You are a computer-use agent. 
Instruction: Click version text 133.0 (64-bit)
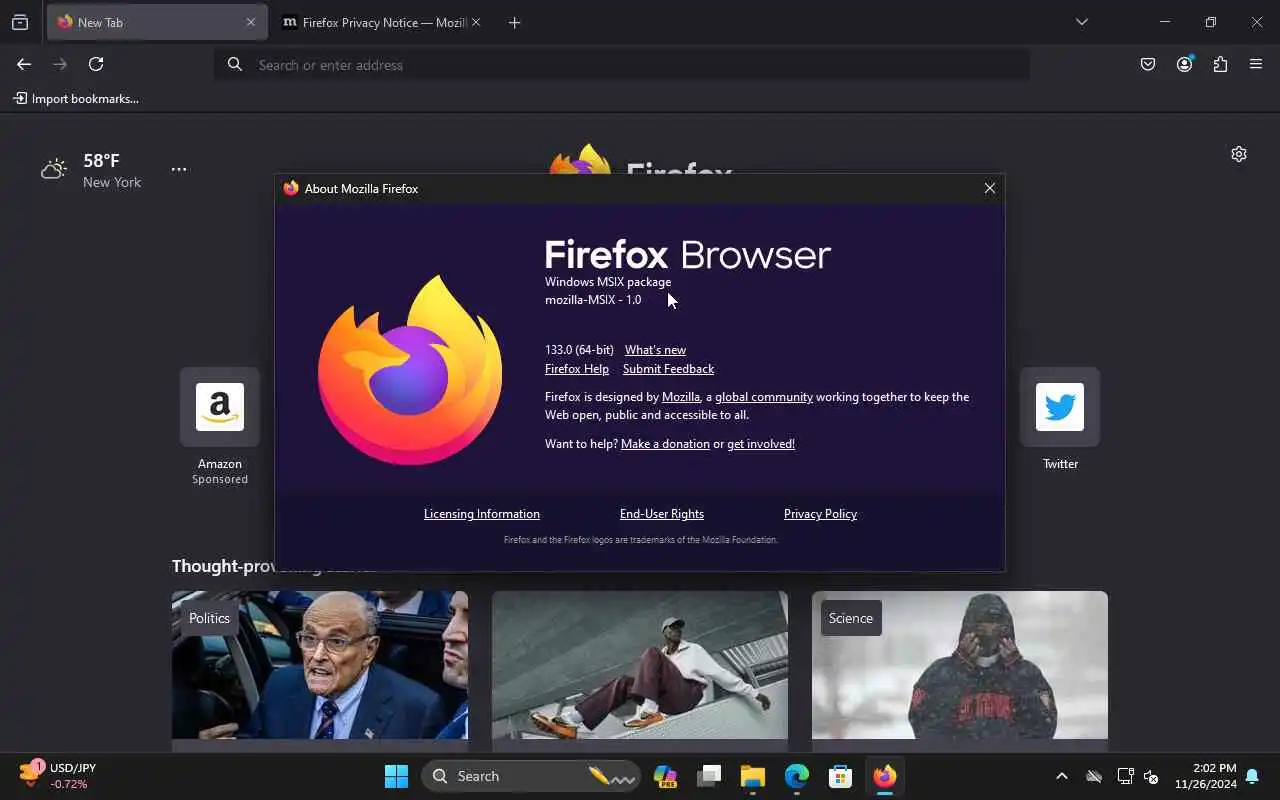pos(579,350)
